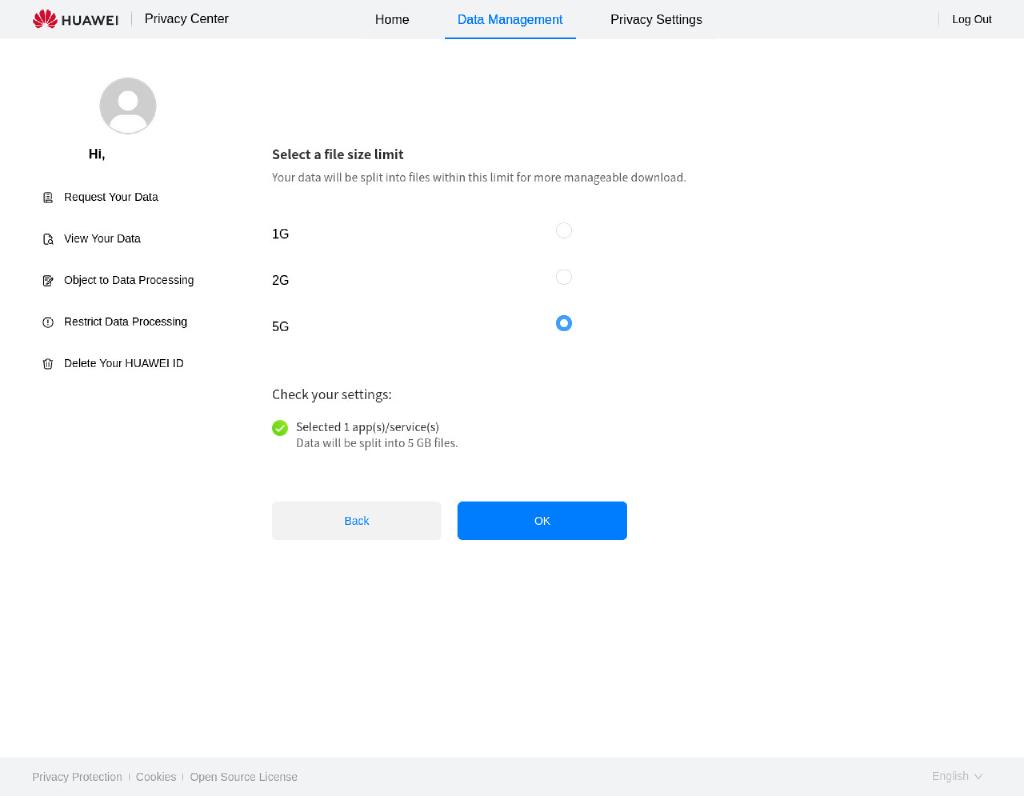Select the 2G file size limit

click(564, 277)
